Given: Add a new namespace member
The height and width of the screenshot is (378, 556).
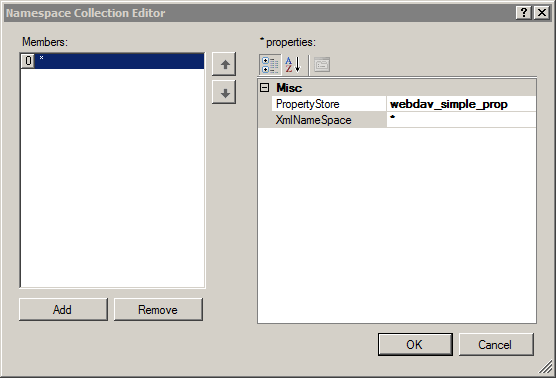Looking at the screenshot, I should pyautogui.click(x=63, y=310).
